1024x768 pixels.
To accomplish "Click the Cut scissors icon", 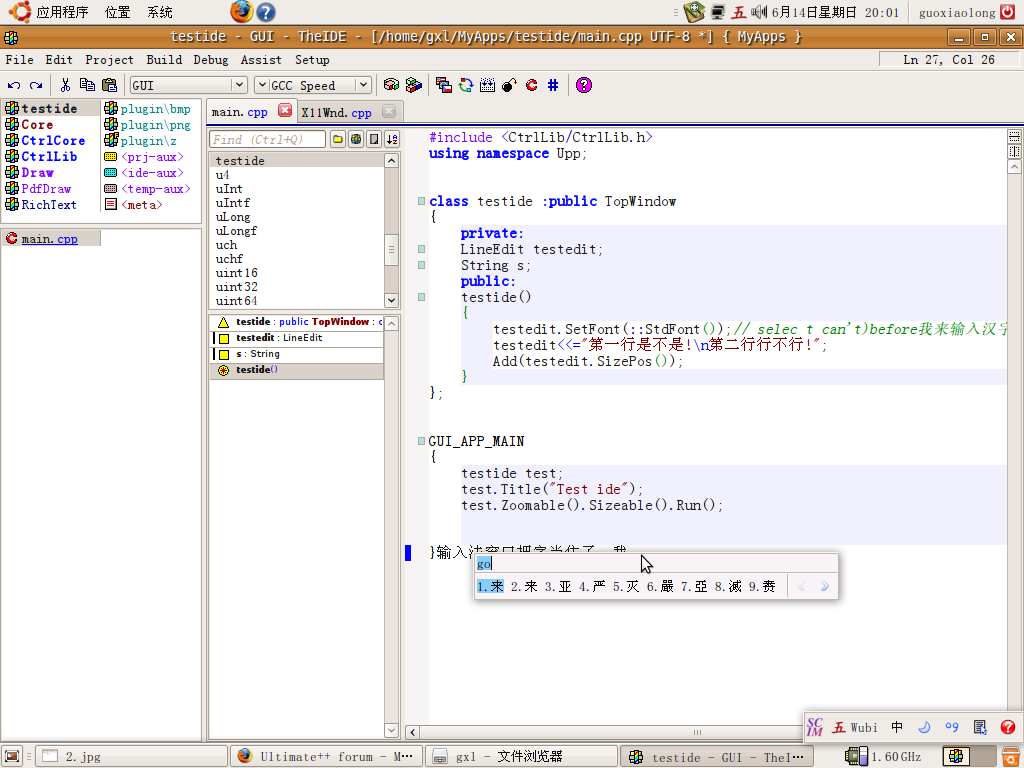I will (66, 86).
